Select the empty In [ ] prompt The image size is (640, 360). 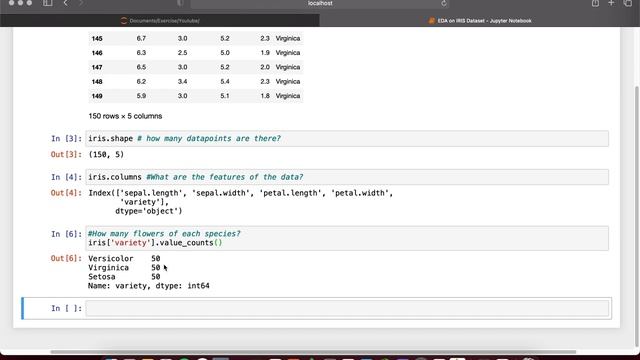pyautogui.click(x=66, y=308)
